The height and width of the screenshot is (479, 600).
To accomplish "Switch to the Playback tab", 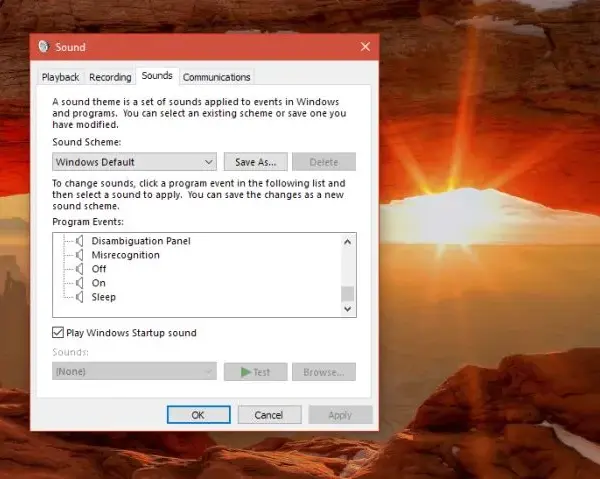I will [60, 77].
